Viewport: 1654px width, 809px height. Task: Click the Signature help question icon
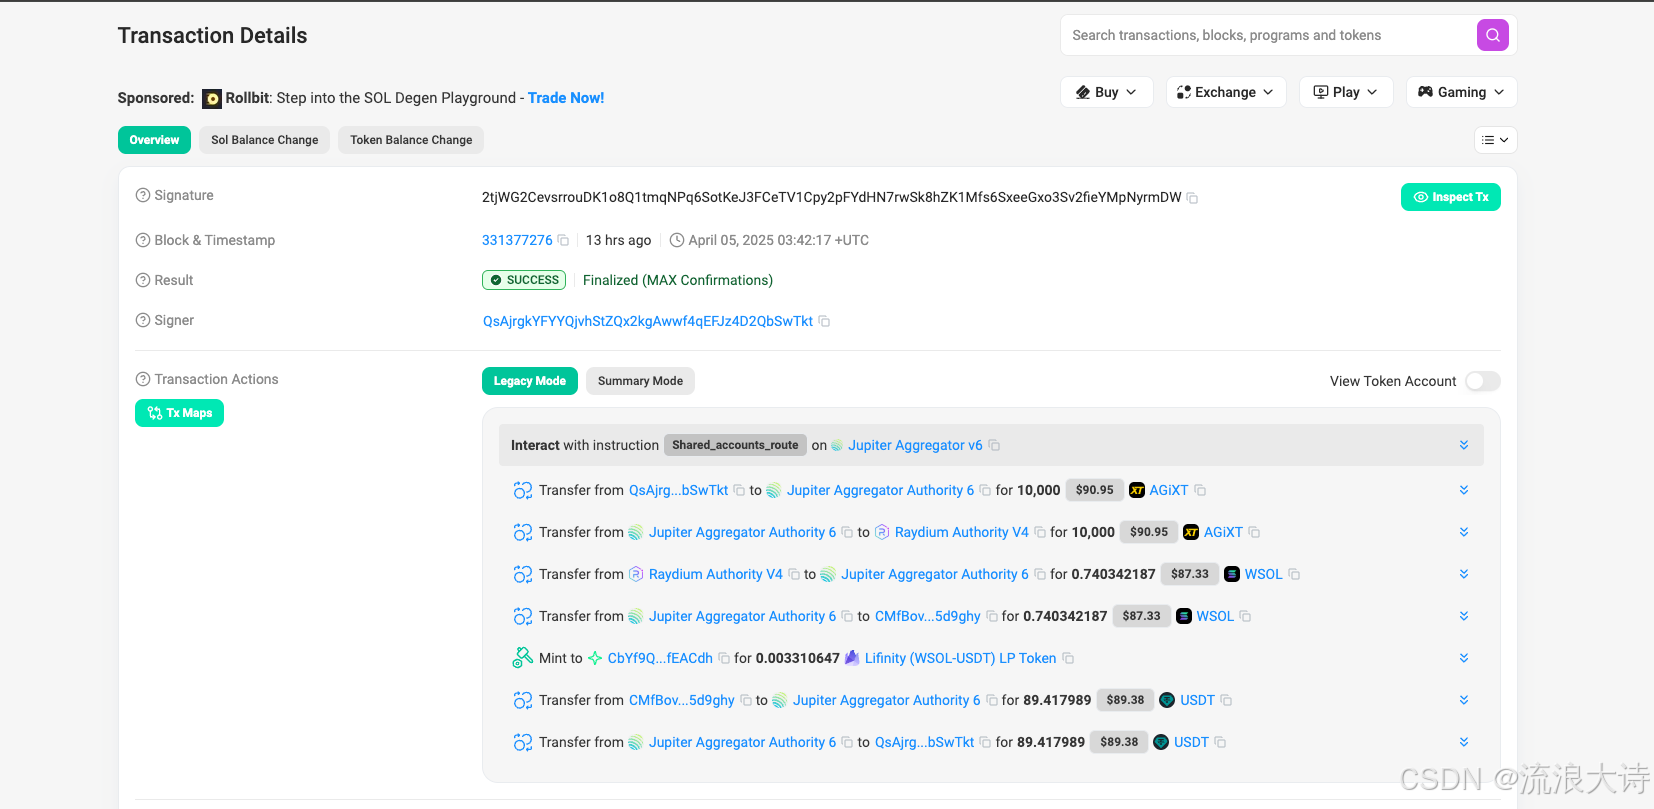142,195
